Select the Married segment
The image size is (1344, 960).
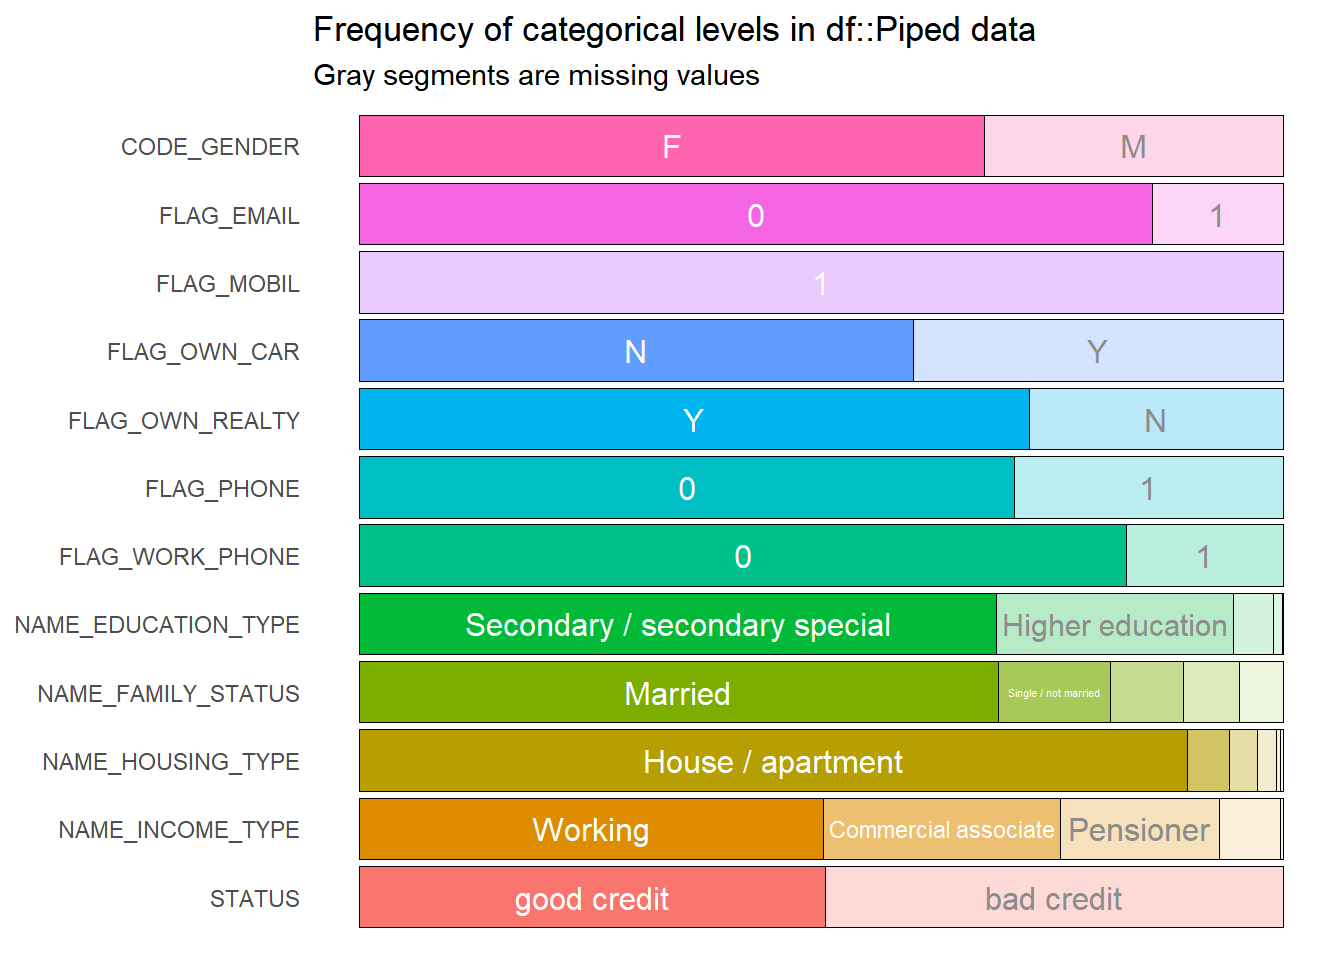(677, 693)
